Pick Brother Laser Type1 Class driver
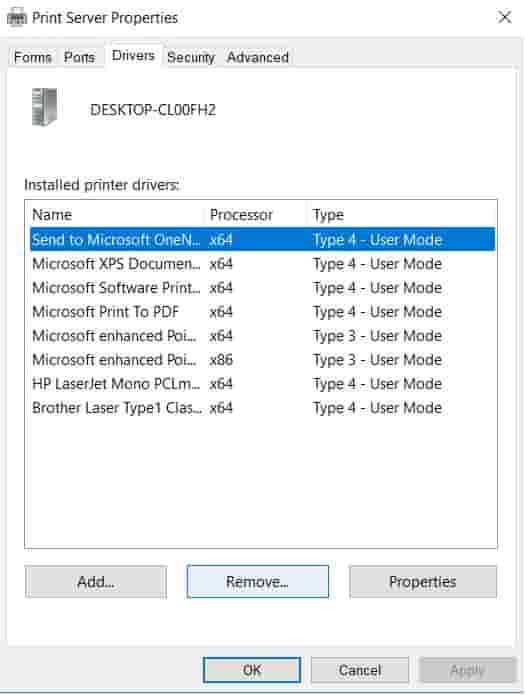 click(262, 407)
